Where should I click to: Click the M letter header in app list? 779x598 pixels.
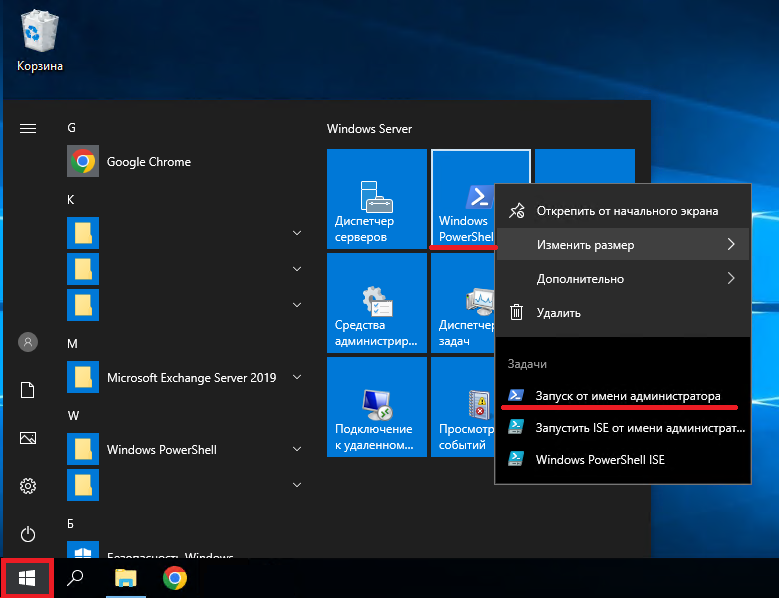(x=72, y=344)
